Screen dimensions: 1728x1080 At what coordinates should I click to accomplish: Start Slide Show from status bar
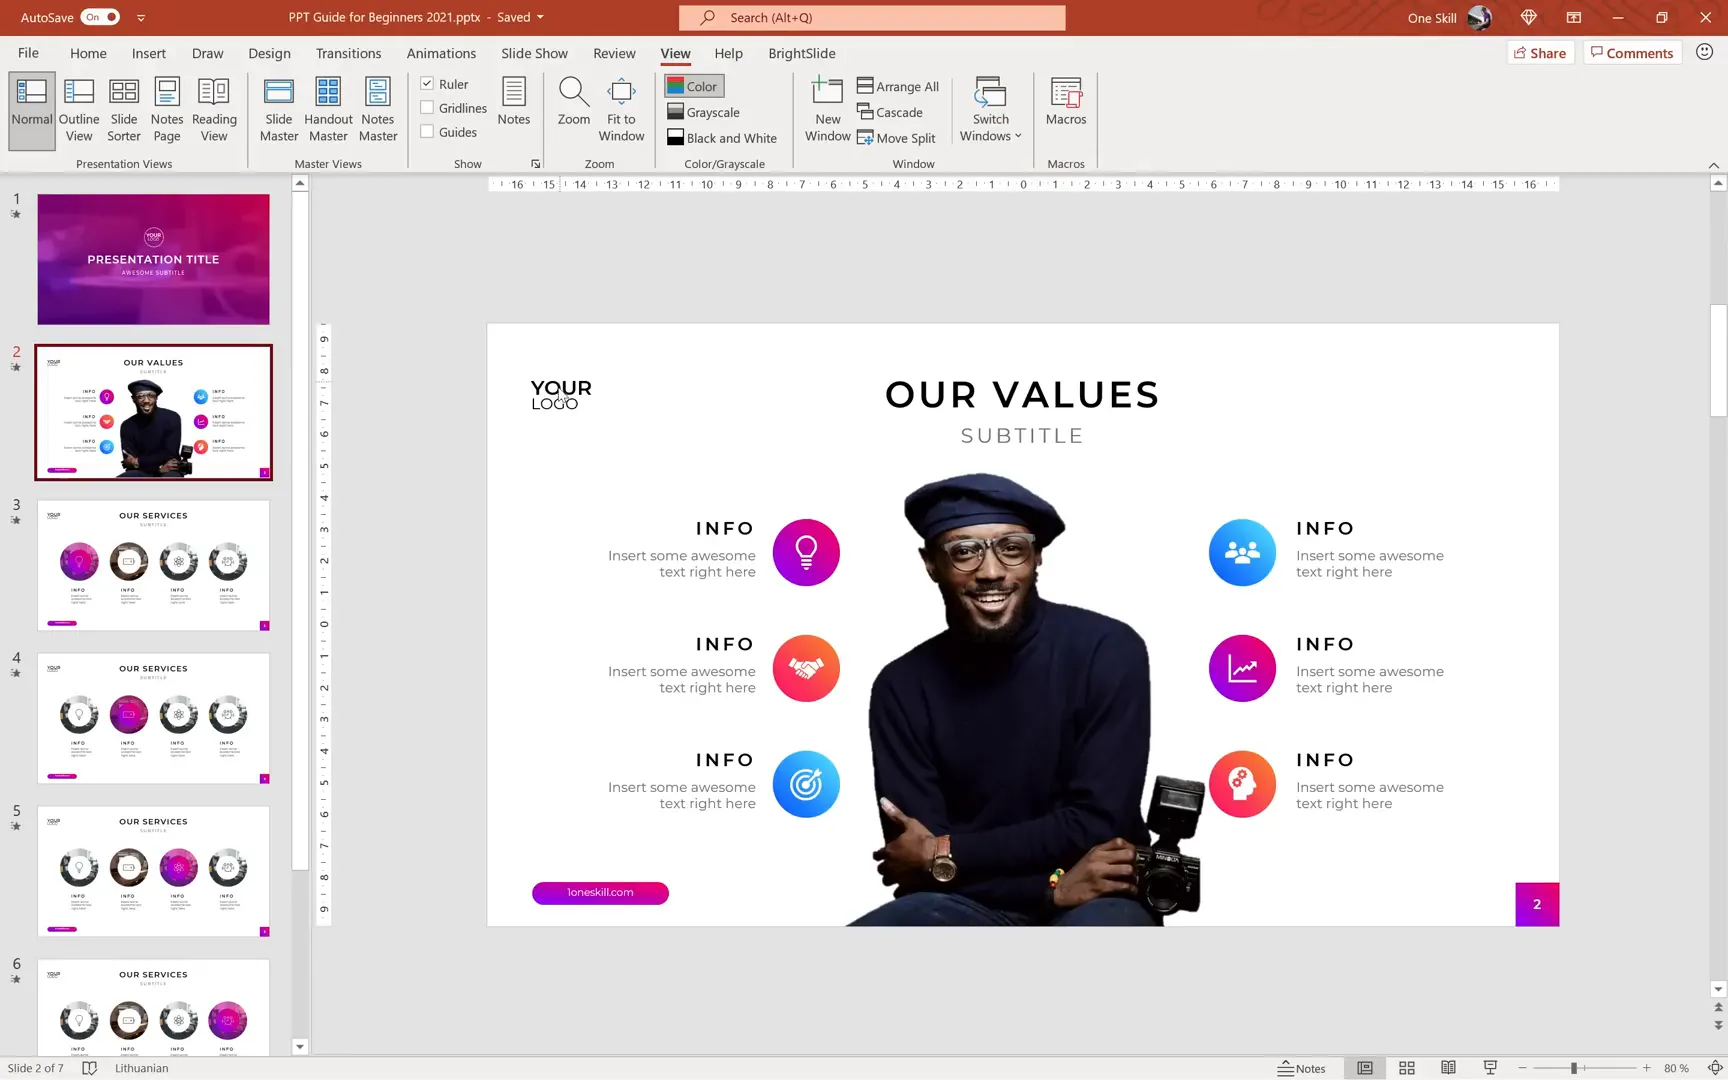coord(1490,1068)
